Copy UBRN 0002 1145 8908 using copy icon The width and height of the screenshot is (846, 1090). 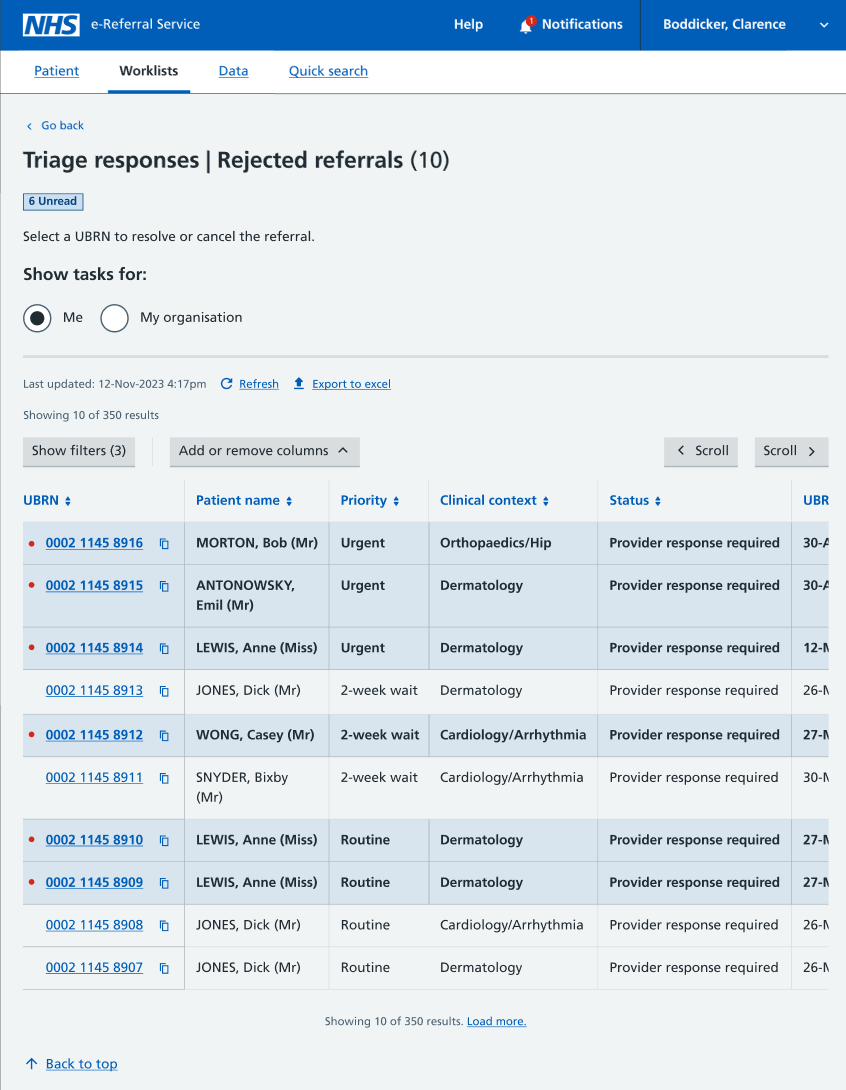coord(164,925)
